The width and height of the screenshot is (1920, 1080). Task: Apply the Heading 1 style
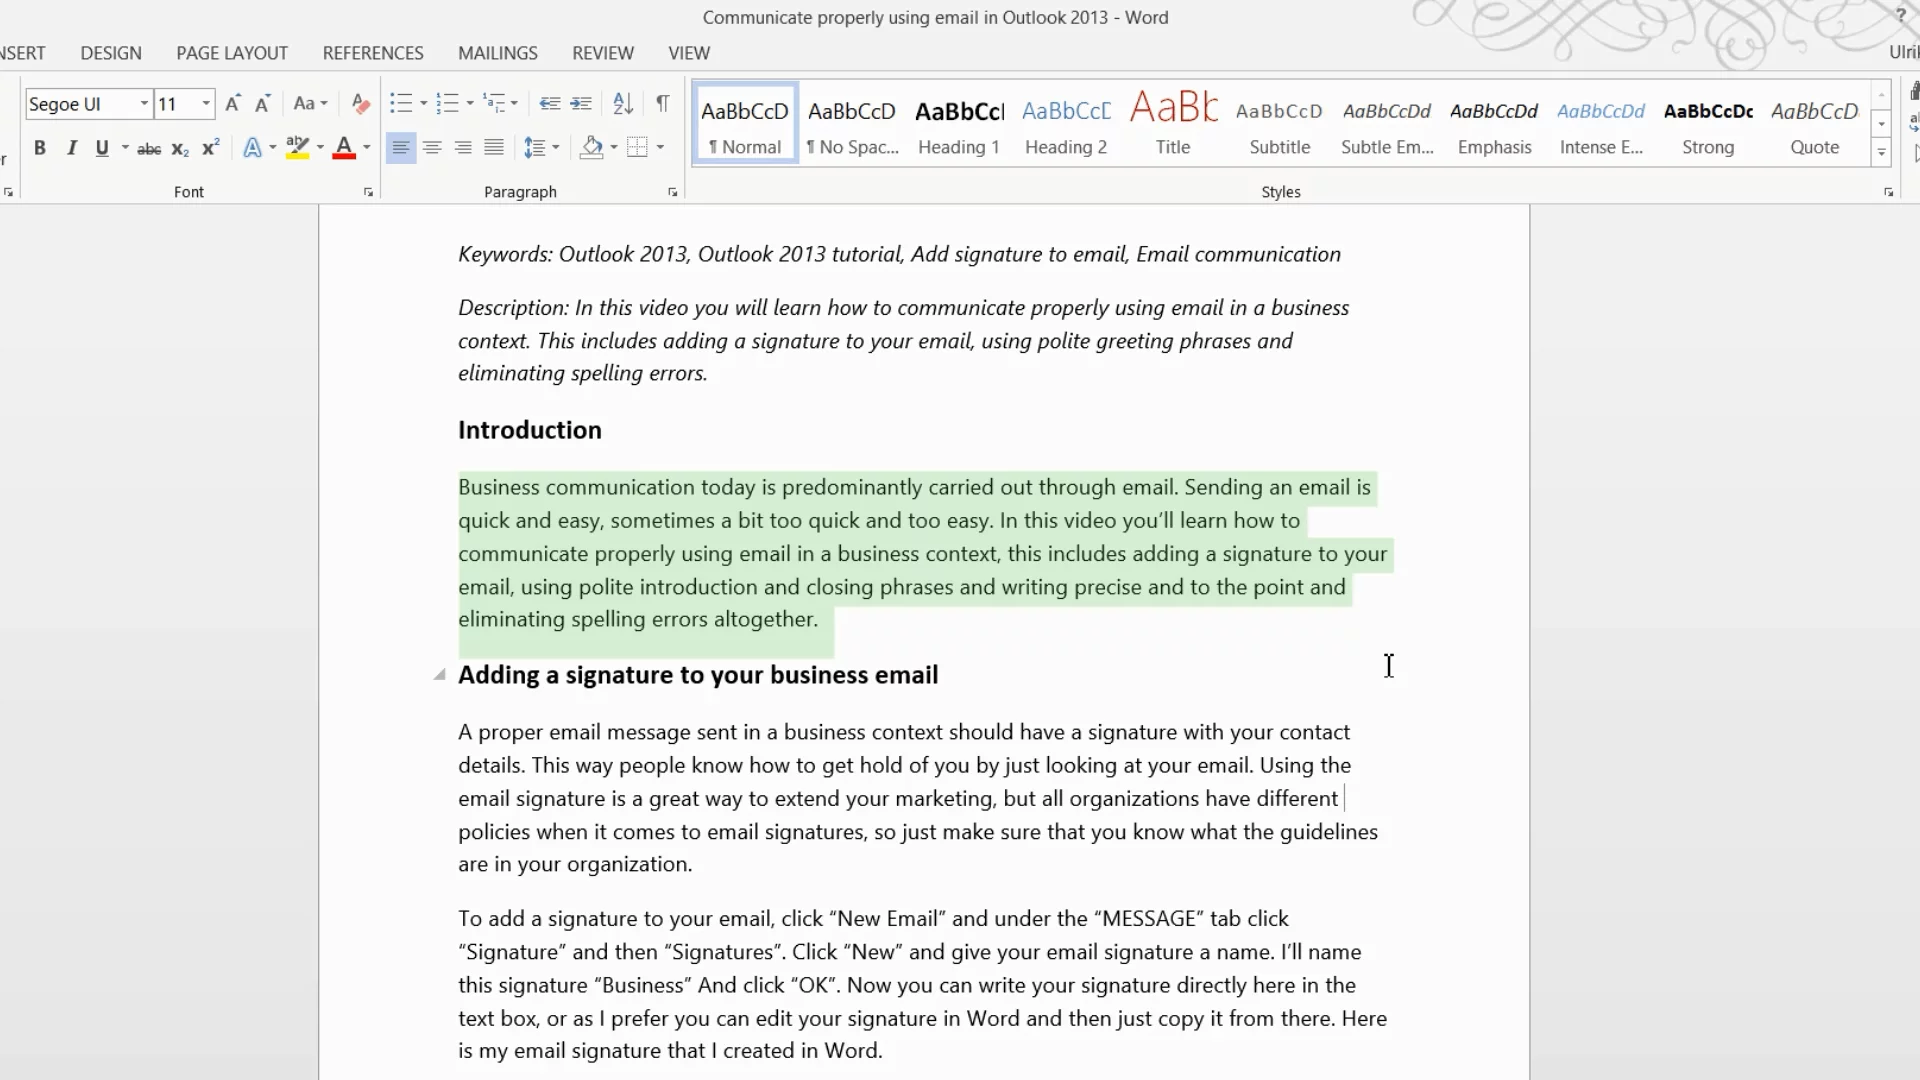pyautogui.click(x=959, y=125)
